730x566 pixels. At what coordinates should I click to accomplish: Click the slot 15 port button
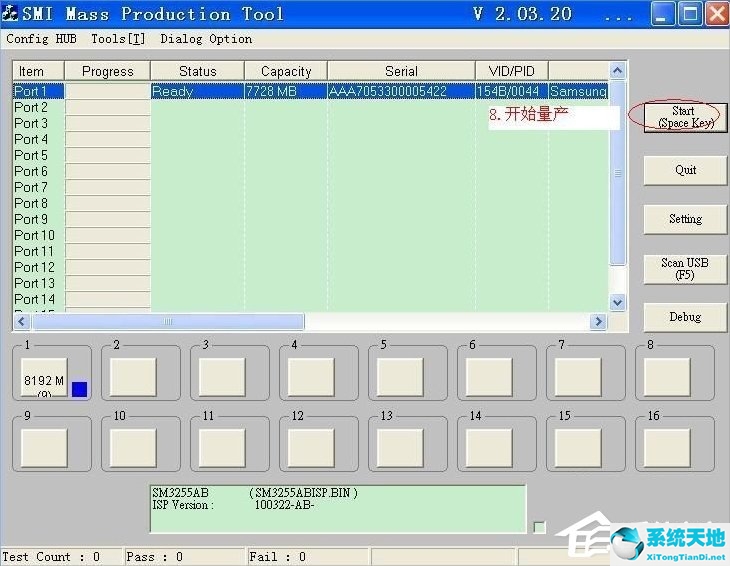(578, 448)
